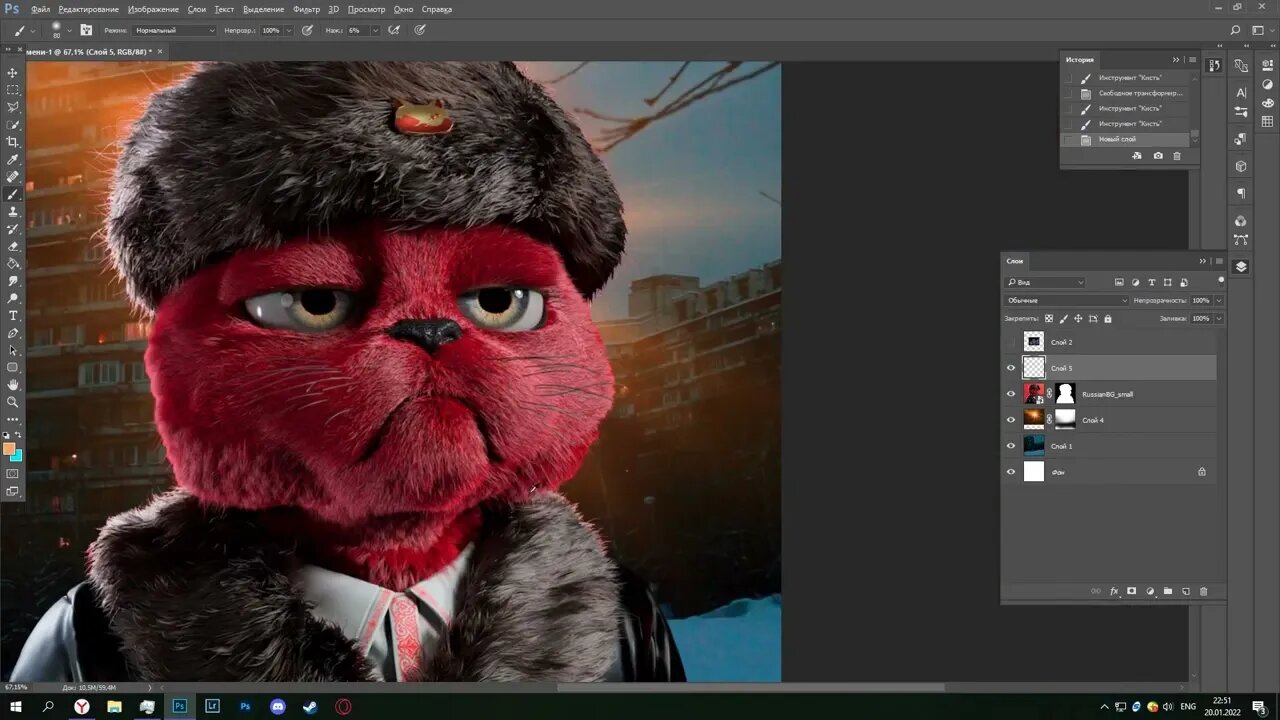The image size is (1280, 720).
Task: Open Photoshop in Windows taskbar
Action: (179, 706)
